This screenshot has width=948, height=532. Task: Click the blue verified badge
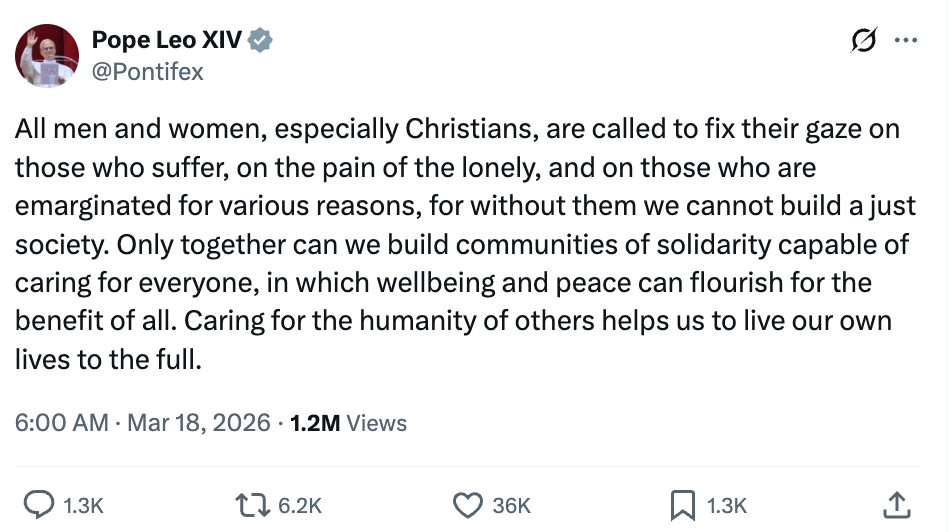[x=261, y=41]
